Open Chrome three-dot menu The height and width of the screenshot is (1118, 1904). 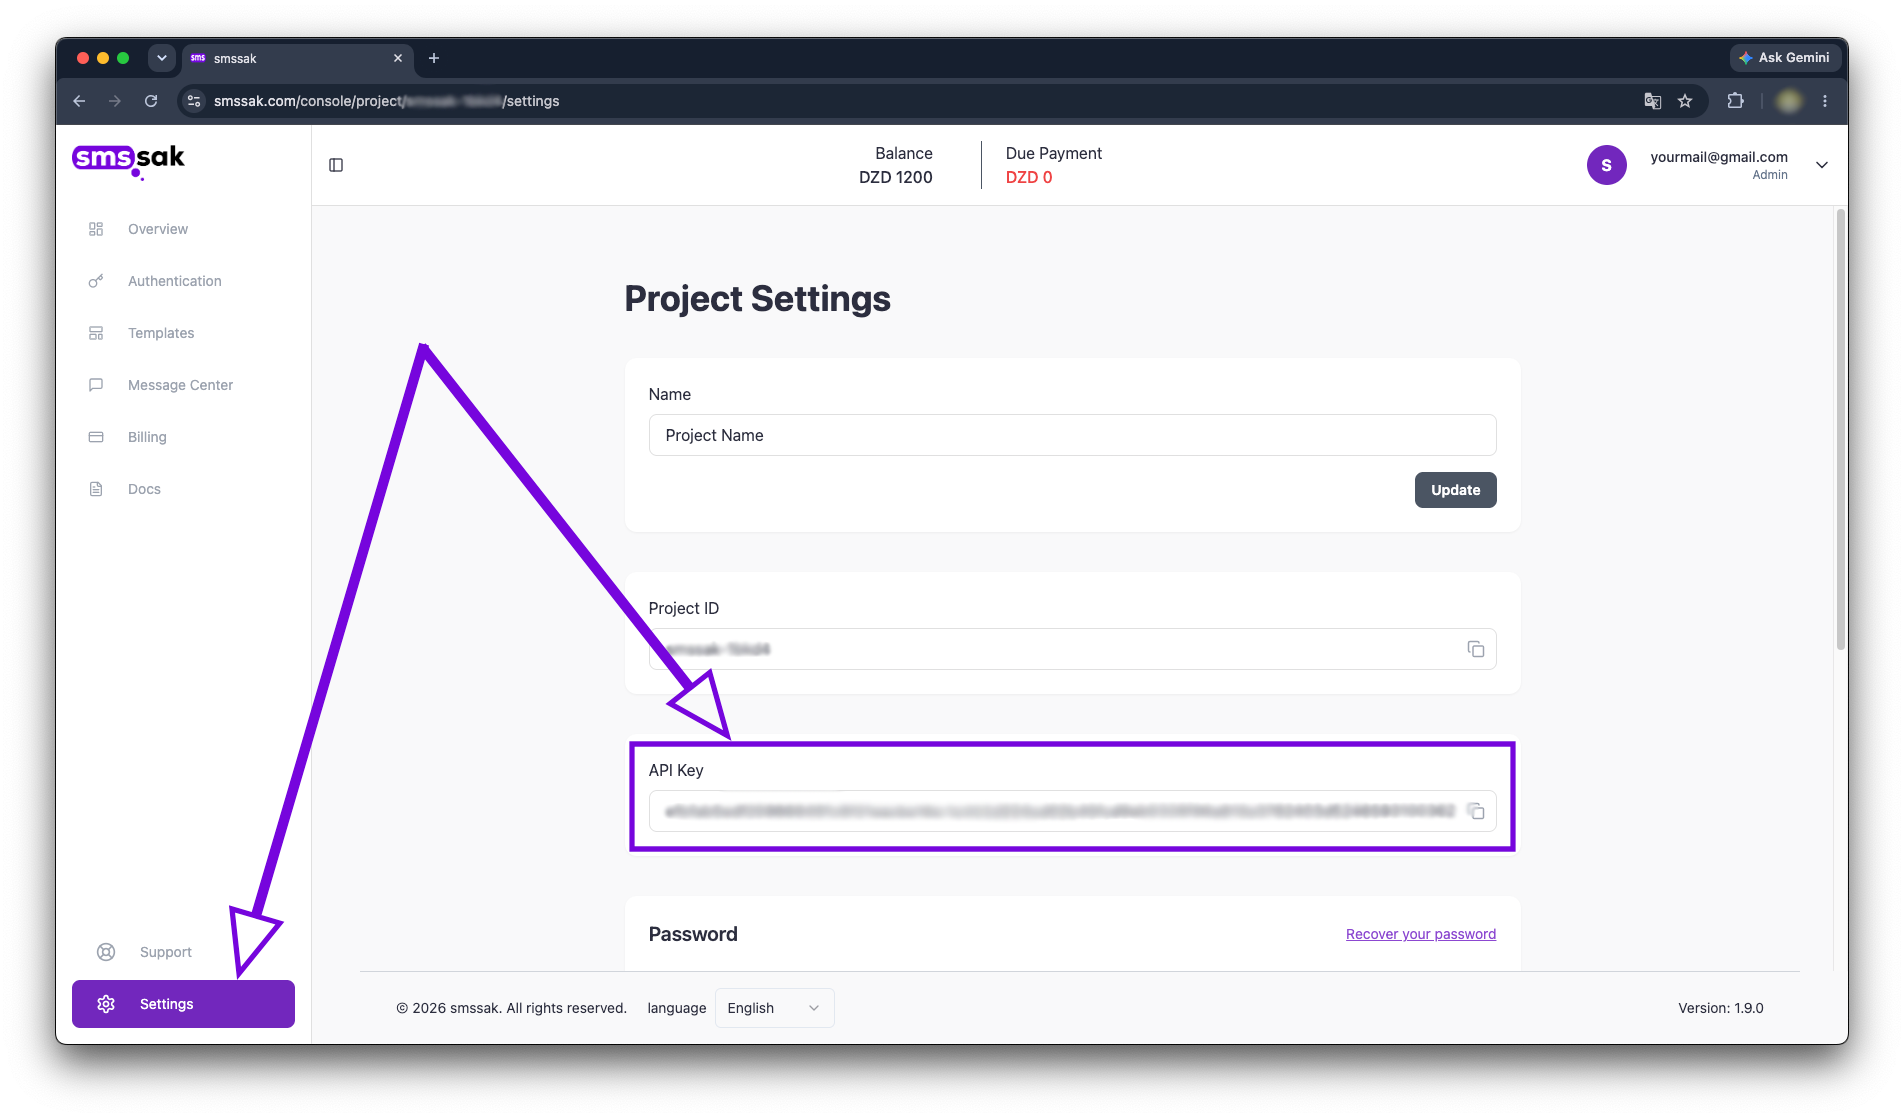(1825, 101)
